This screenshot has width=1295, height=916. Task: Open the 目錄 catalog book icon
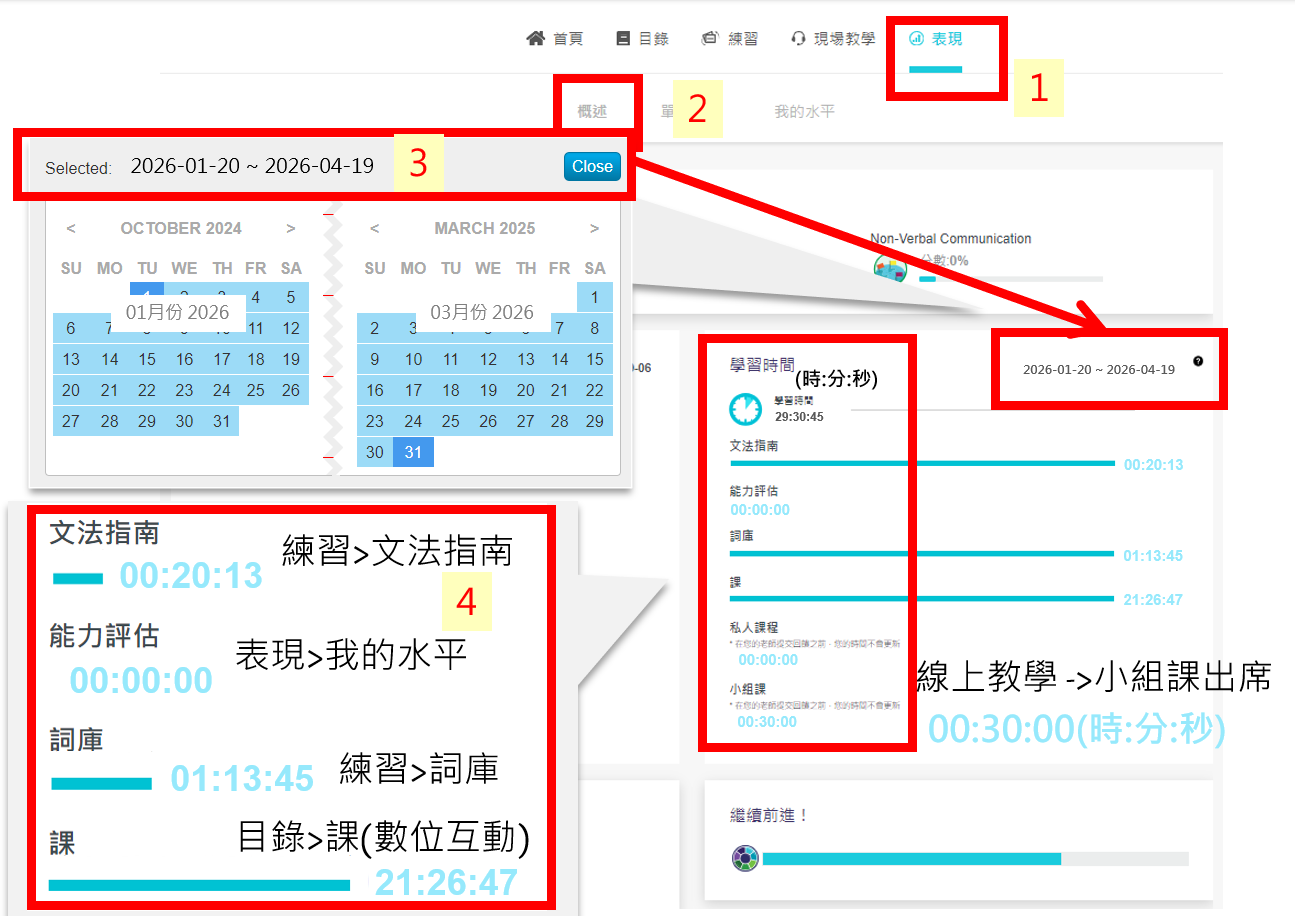[x=621, y=38]
